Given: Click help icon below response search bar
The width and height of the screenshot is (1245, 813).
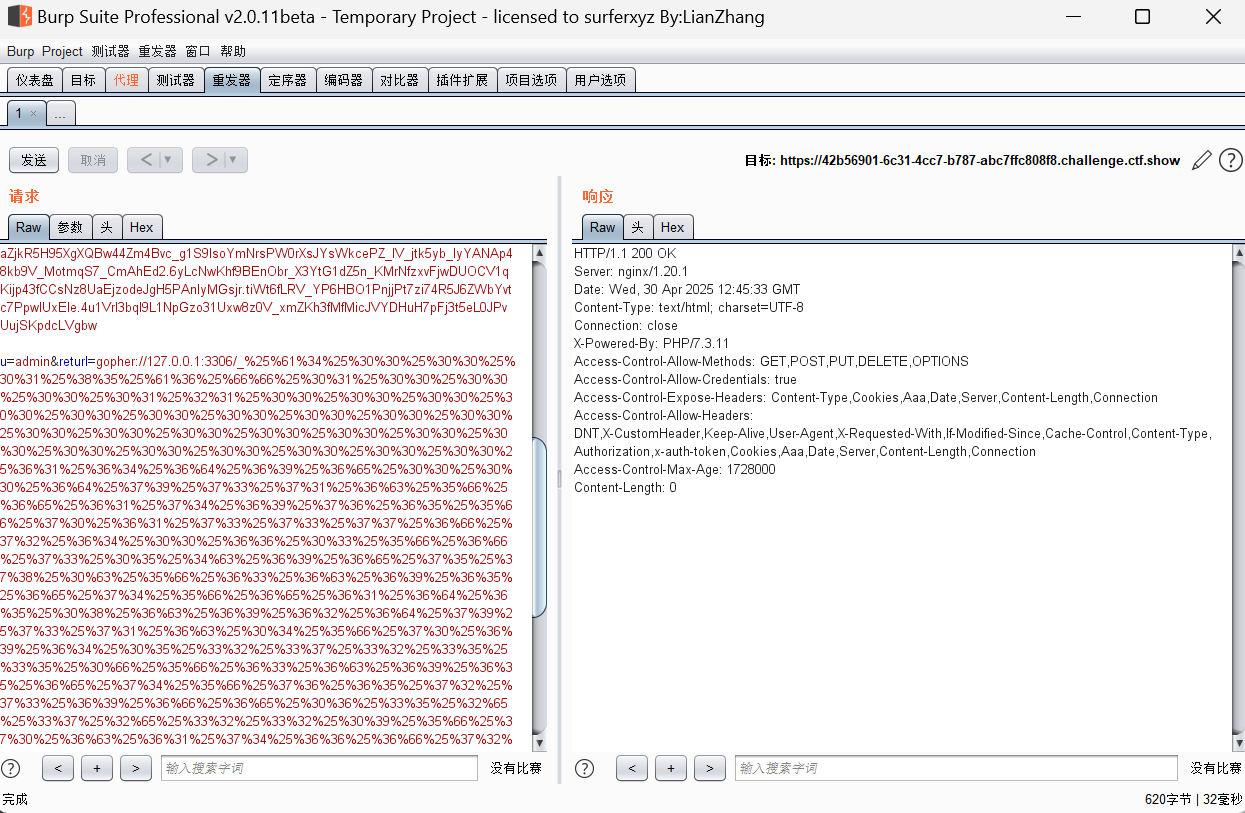Looking at the screenshot, I should click(585, 768).
